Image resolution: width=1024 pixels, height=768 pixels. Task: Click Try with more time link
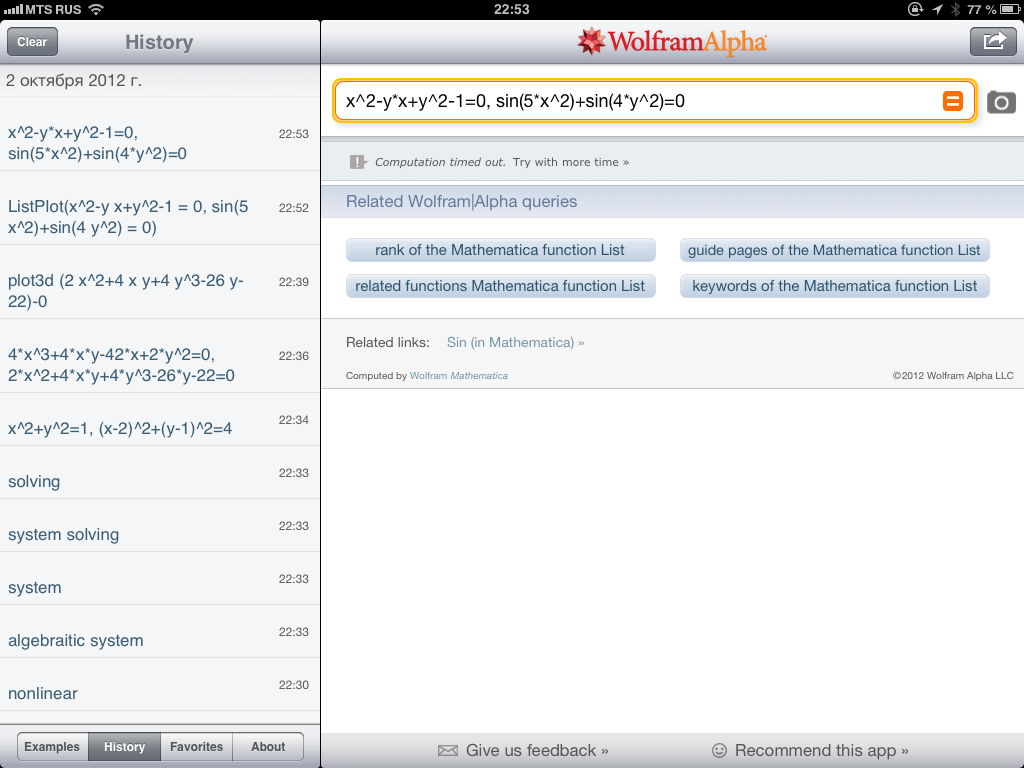[x=570, y=162]
